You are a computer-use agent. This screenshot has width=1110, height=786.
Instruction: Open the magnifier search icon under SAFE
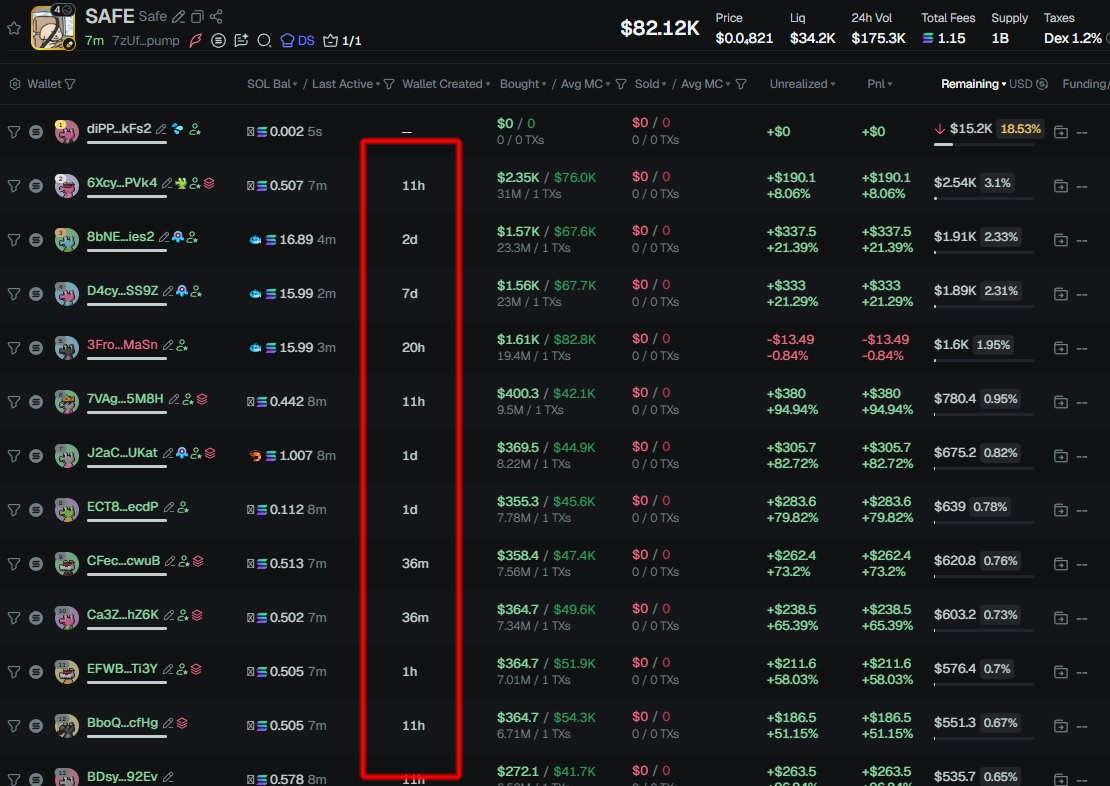pyautogui.click(x=264, y=41)
